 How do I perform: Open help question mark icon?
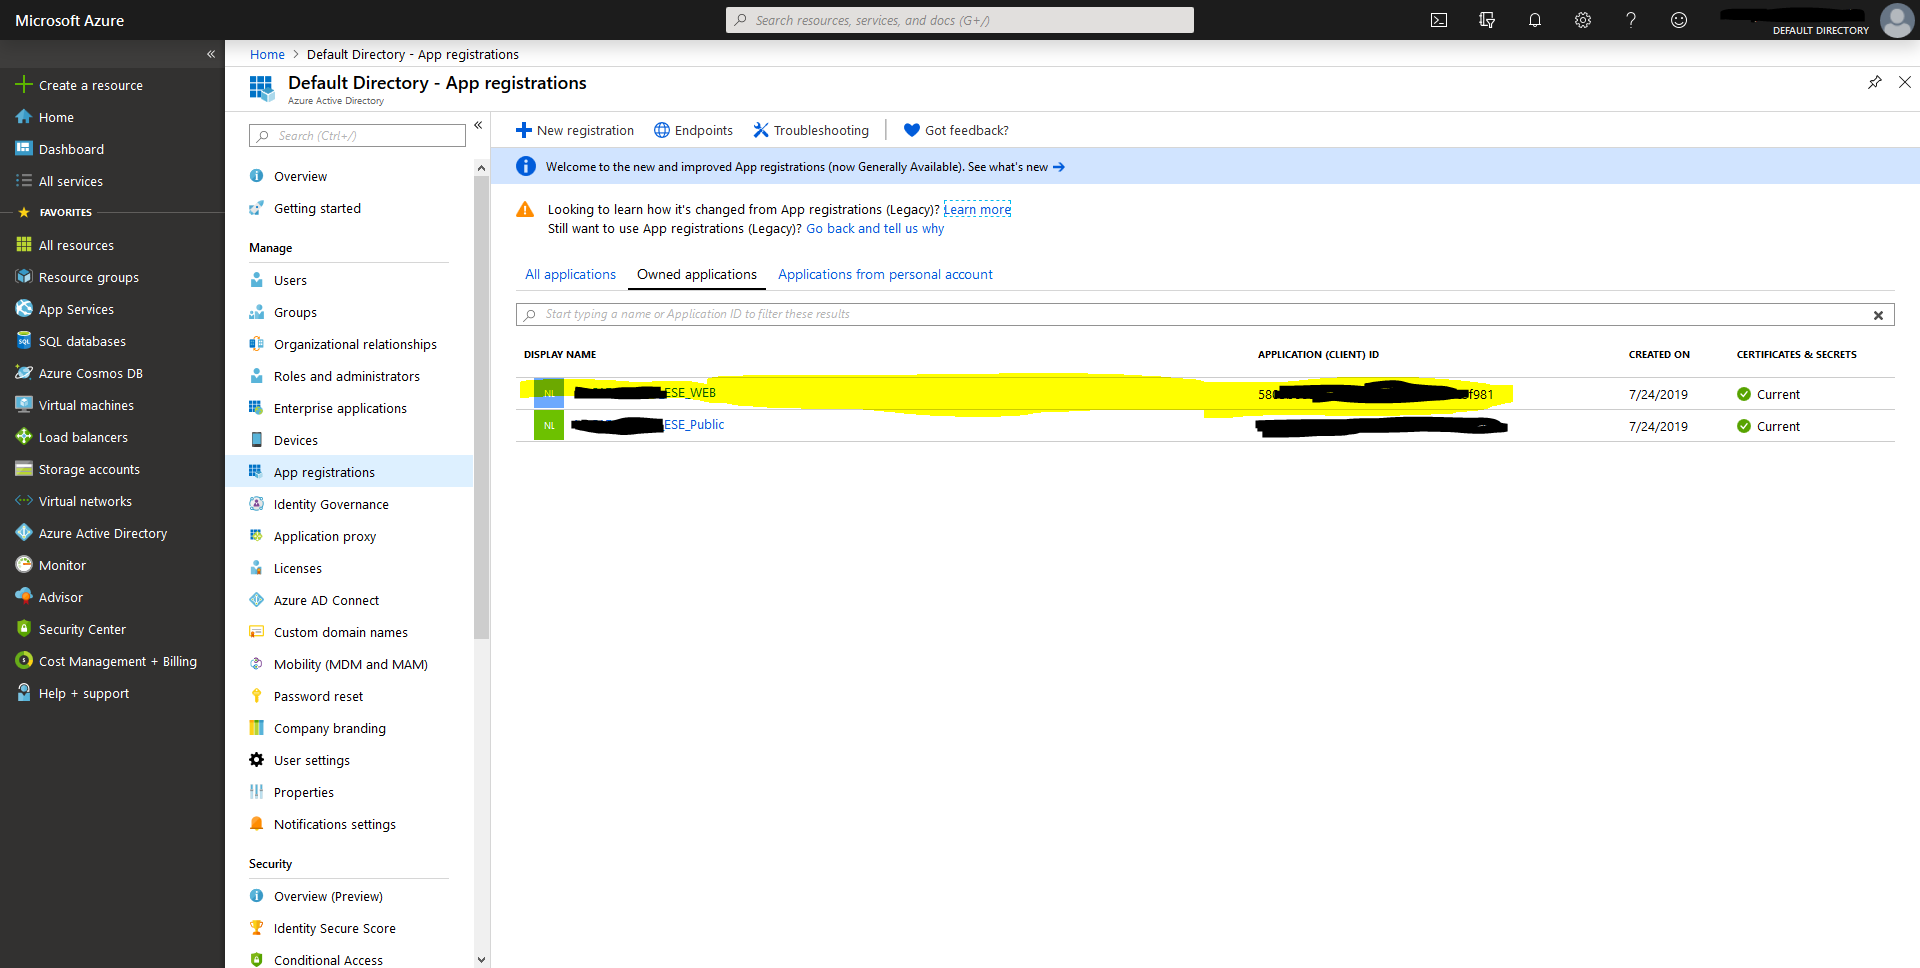1631,20
